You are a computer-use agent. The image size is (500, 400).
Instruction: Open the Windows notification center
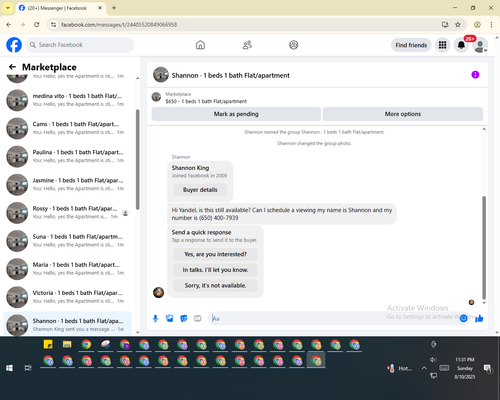[488, 368]
